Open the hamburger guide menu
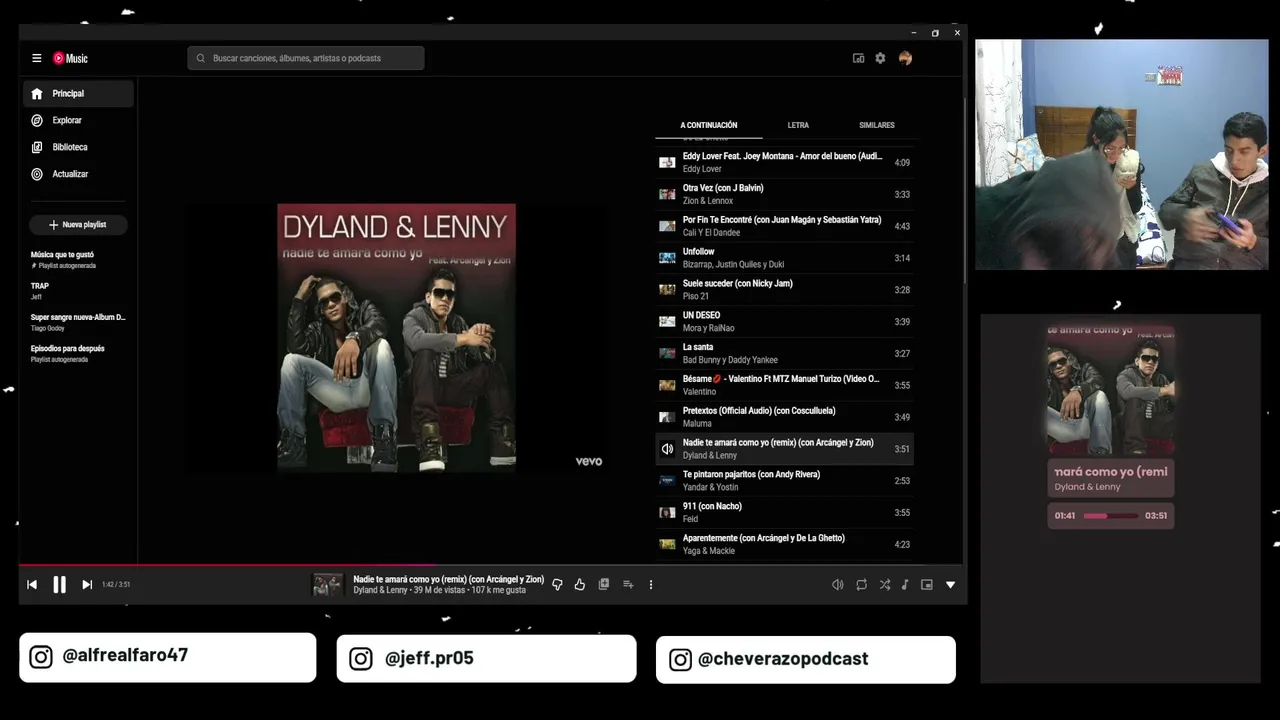 tap(37, 58)
